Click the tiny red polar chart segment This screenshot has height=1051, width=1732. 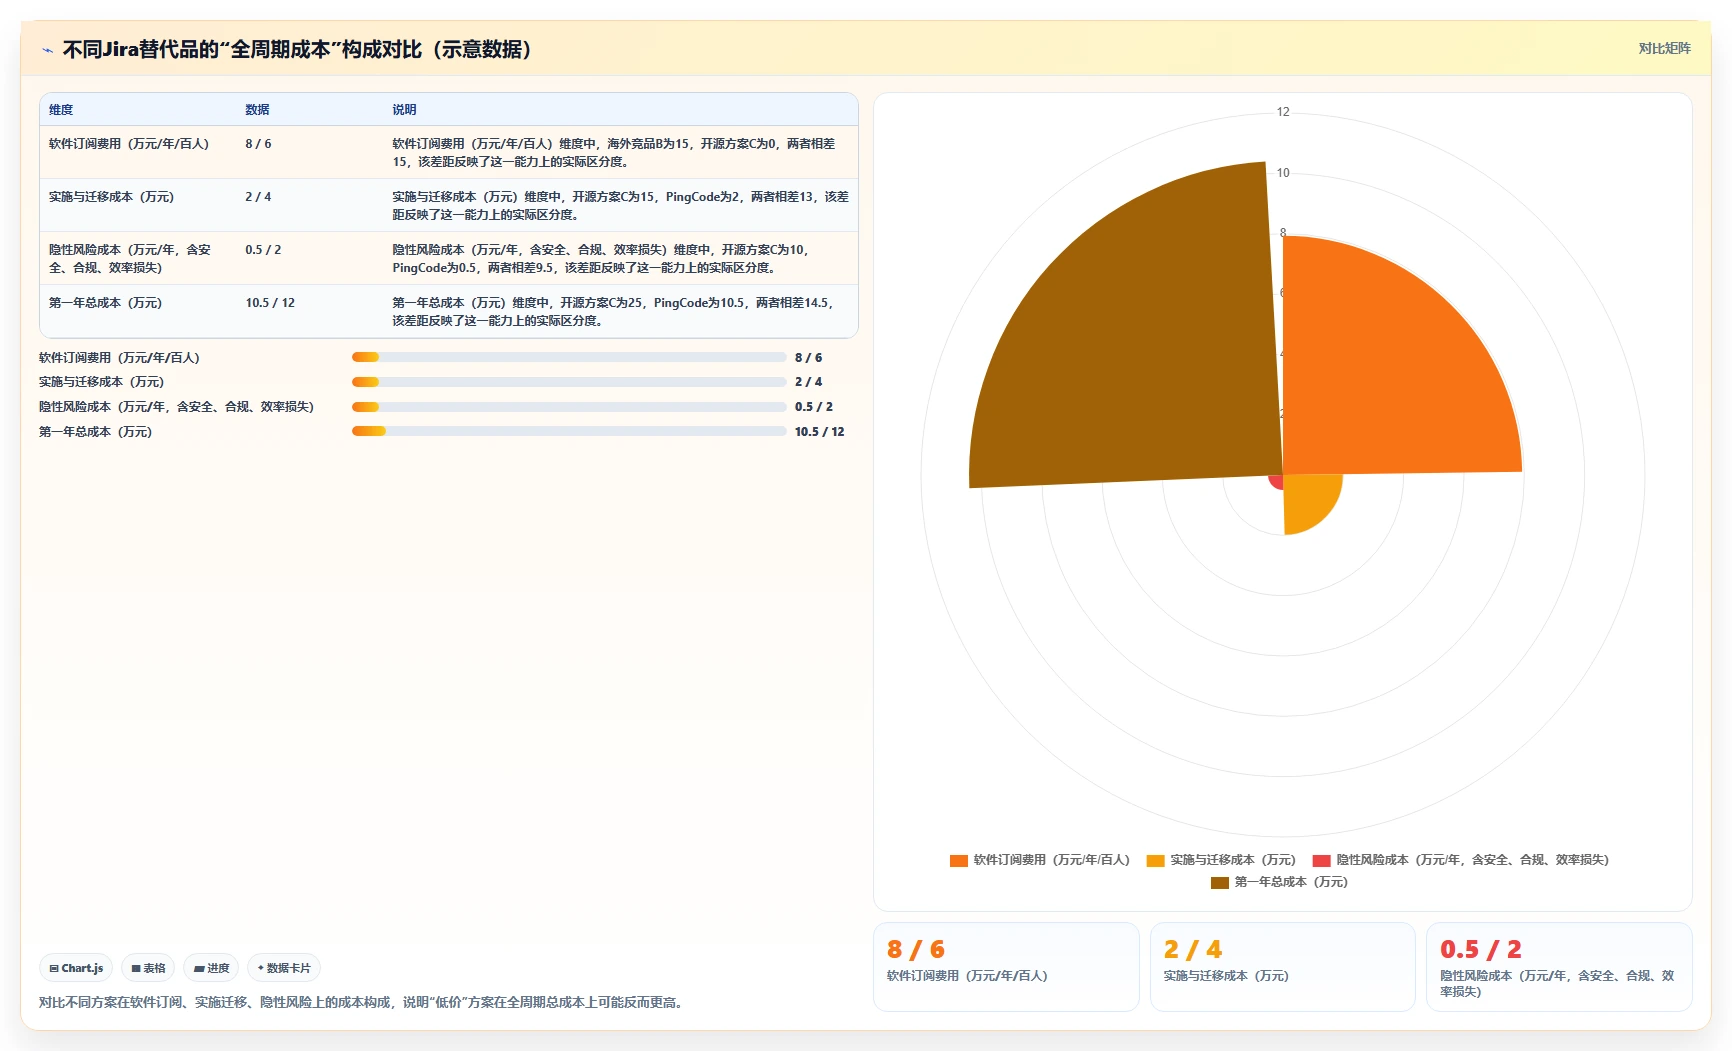point(1276,481)
